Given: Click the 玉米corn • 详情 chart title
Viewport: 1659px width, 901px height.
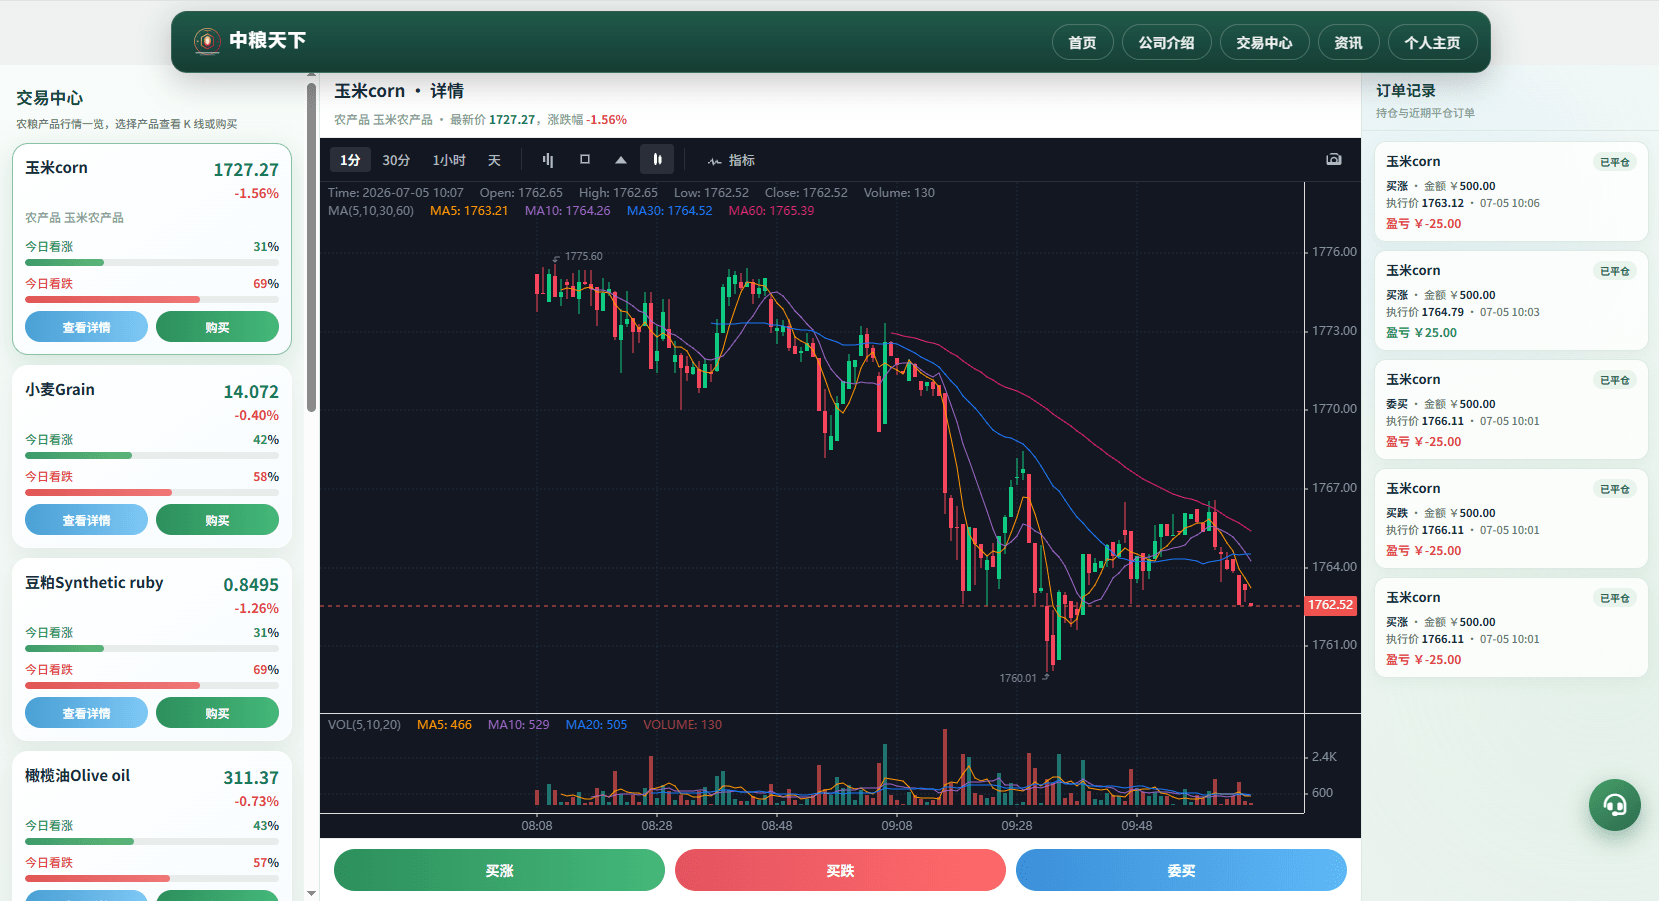Looking at the screenshot, I should click(x=398, y=91).
